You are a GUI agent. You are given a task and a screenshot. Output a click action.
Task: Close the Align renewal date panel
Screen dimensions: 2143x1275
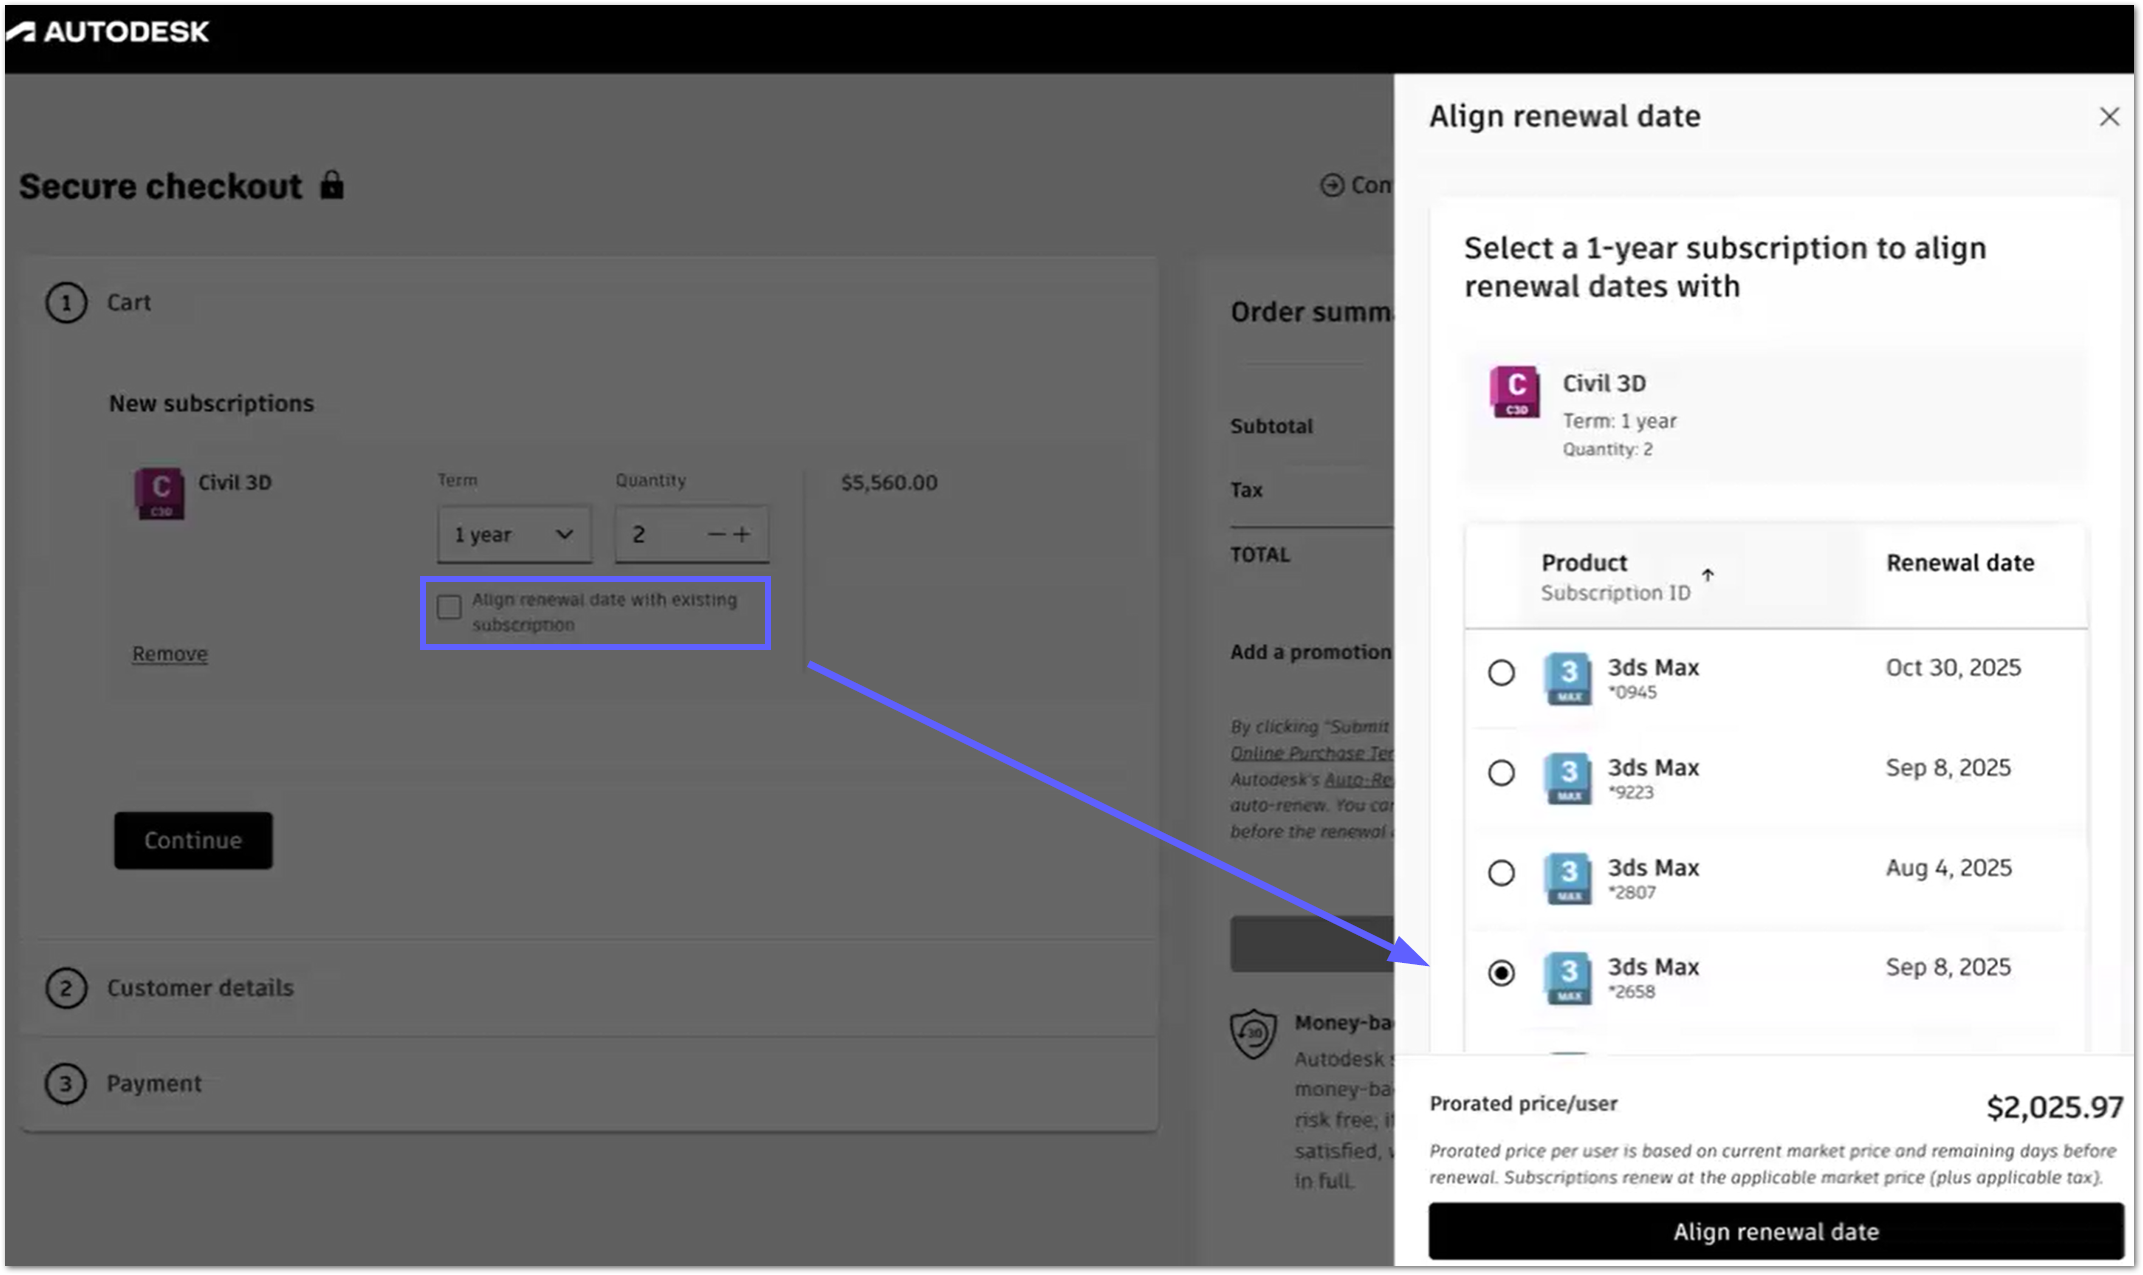2109,117
